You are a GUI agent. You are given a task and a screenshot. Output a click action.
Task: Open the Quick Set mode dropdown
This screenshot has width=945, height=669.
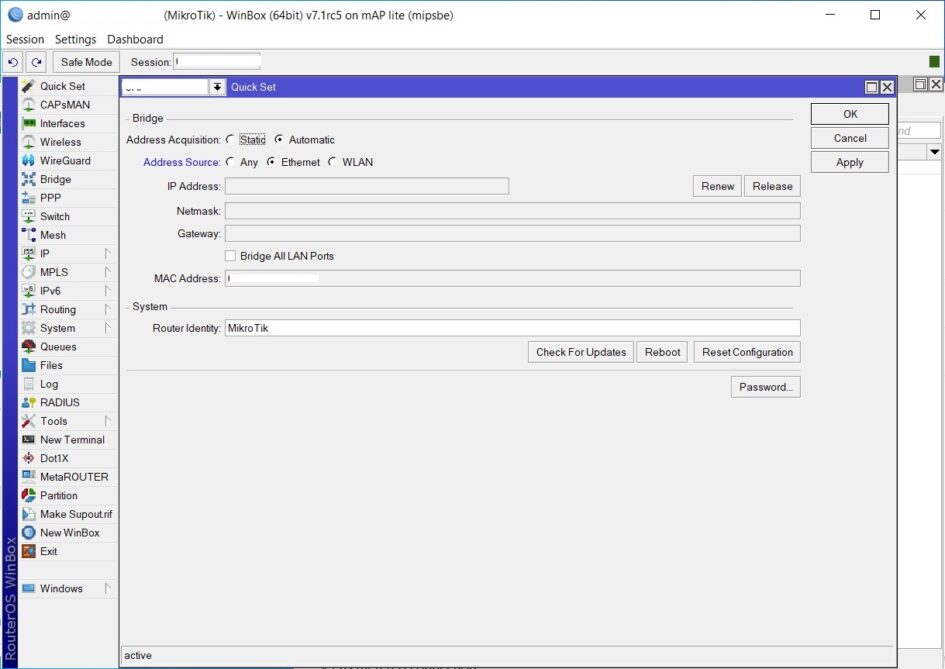[x=218, y=87]
